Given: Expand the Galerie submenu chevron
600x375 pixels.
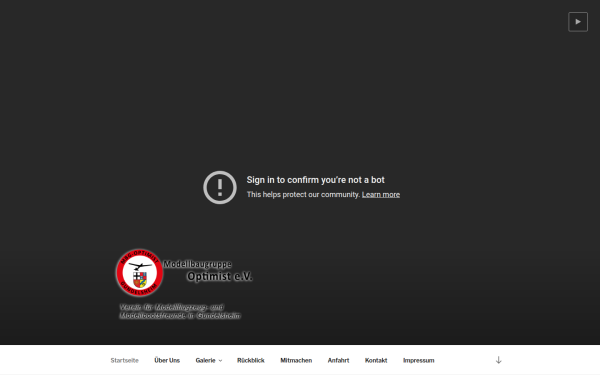Looking at the screenshot, I should (x=220, y=361).
